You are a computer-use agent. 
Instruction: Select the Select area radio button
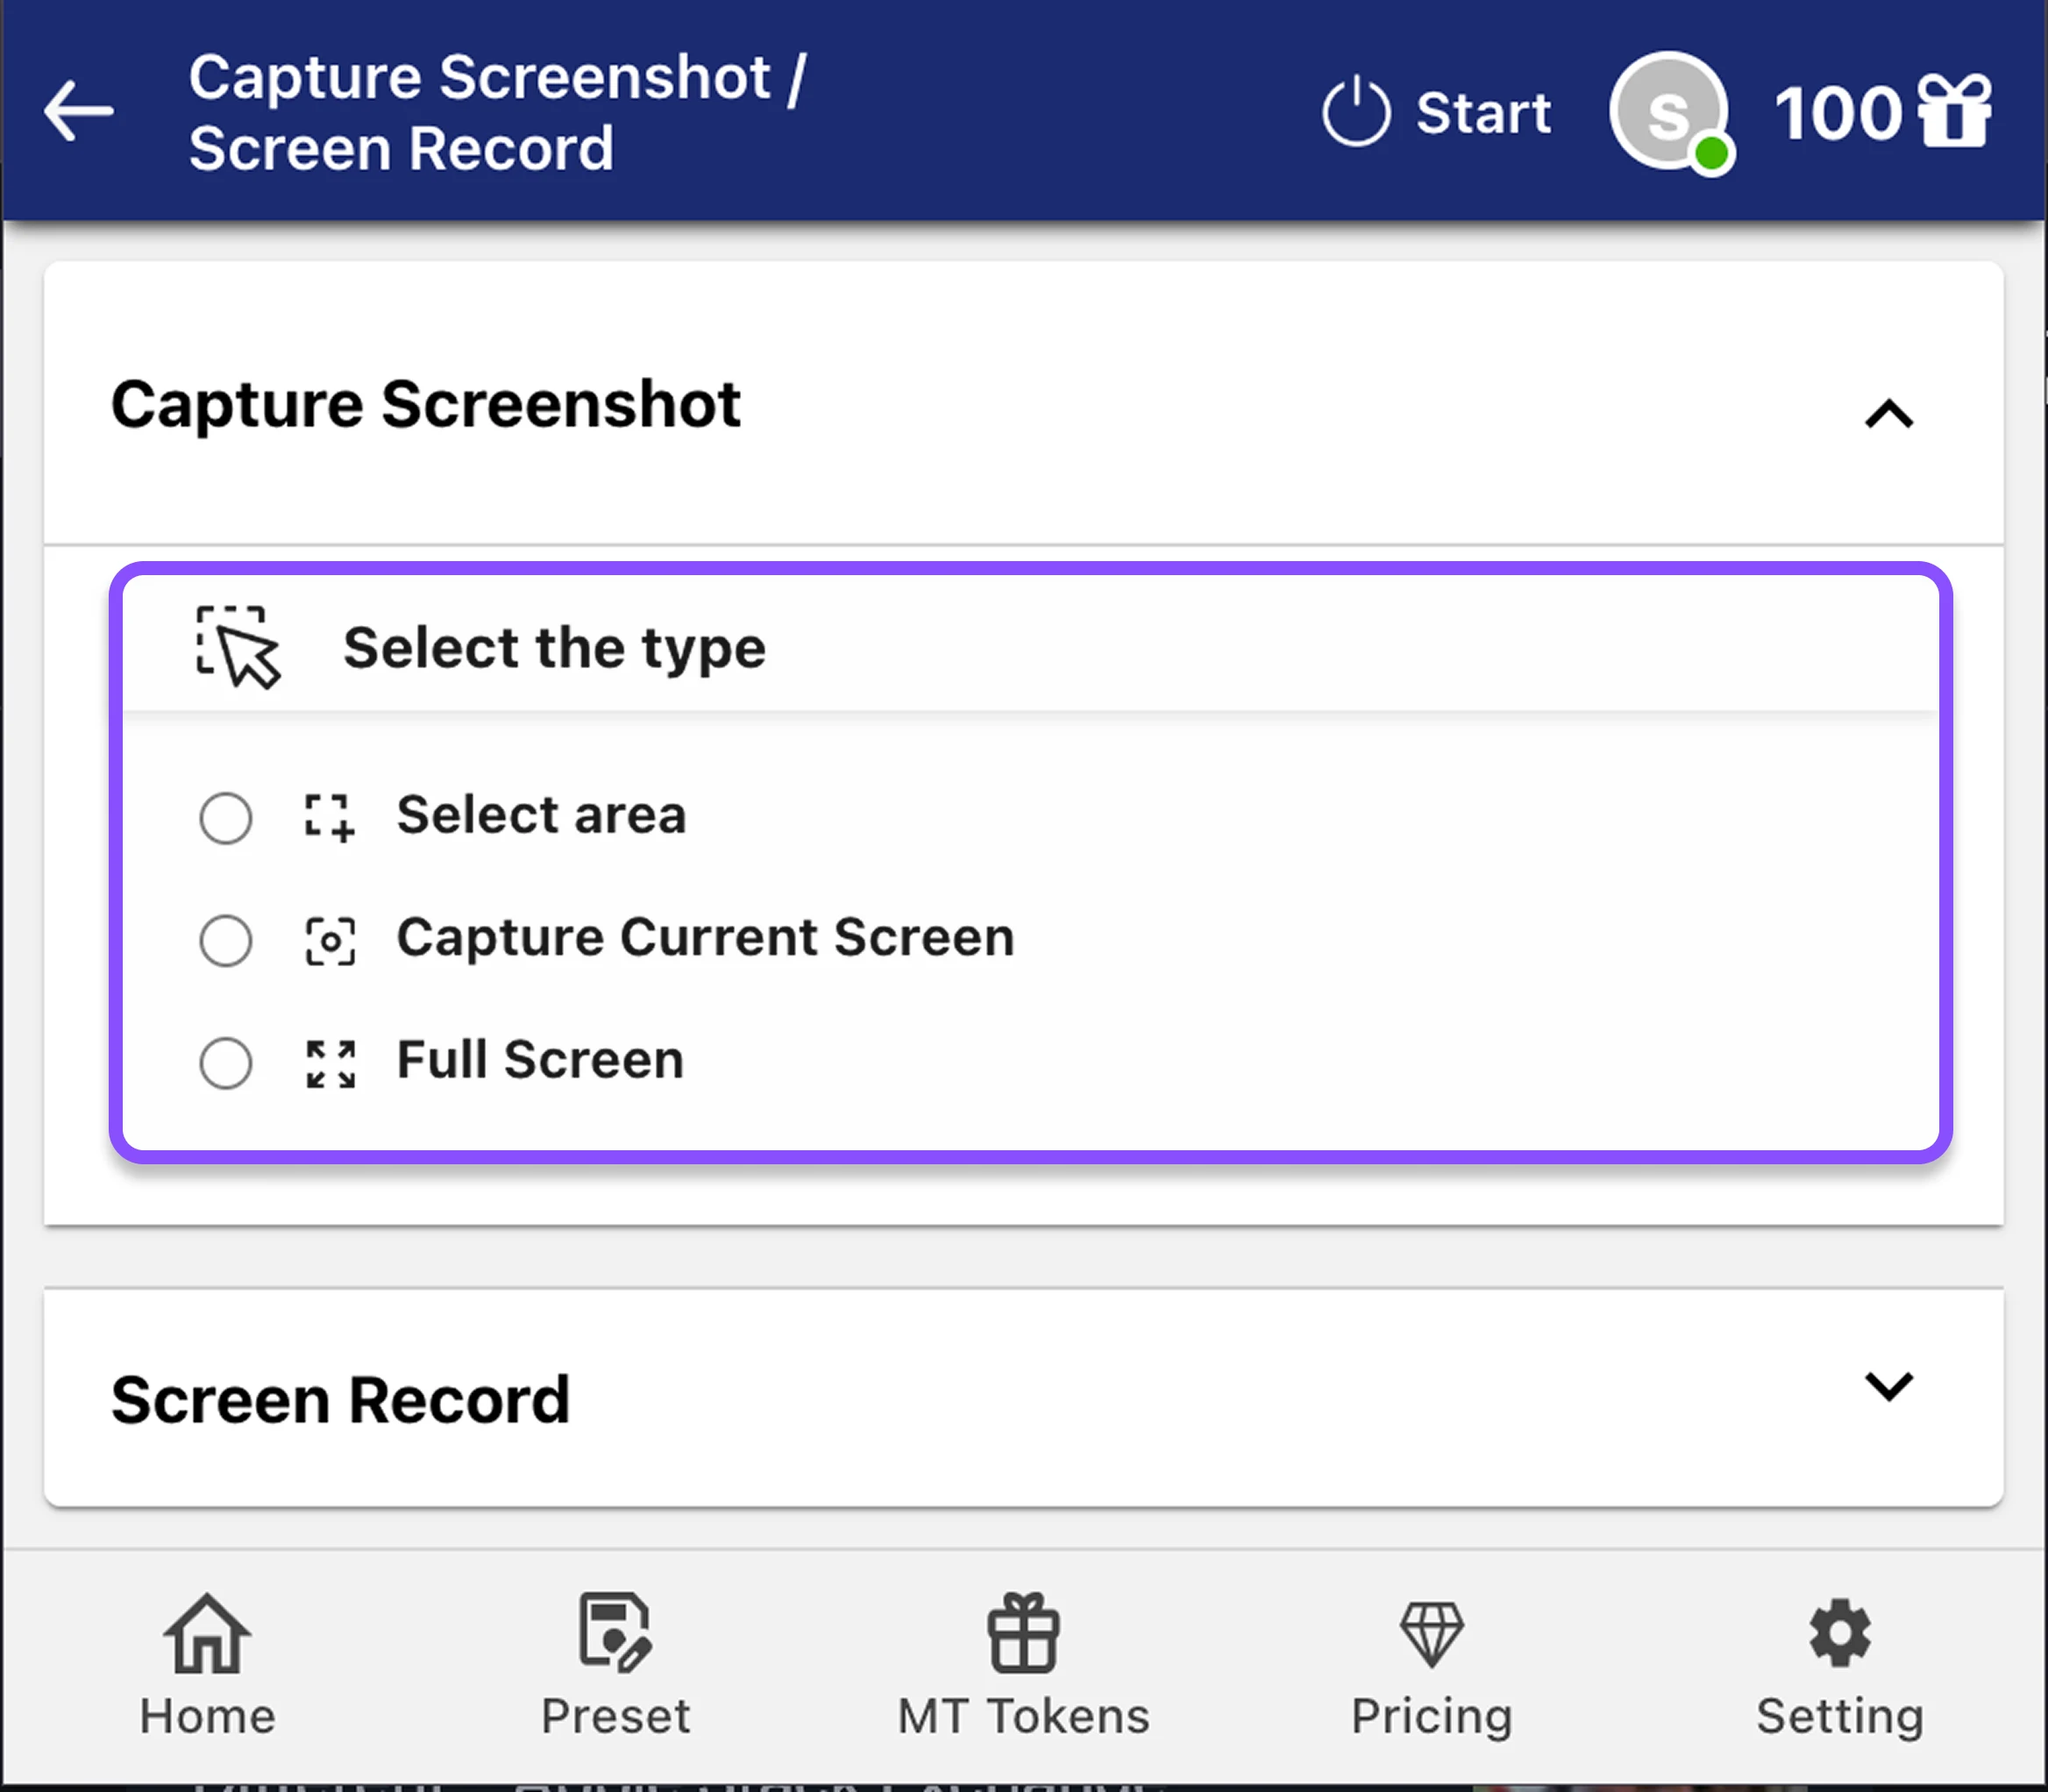click(226, 817)
